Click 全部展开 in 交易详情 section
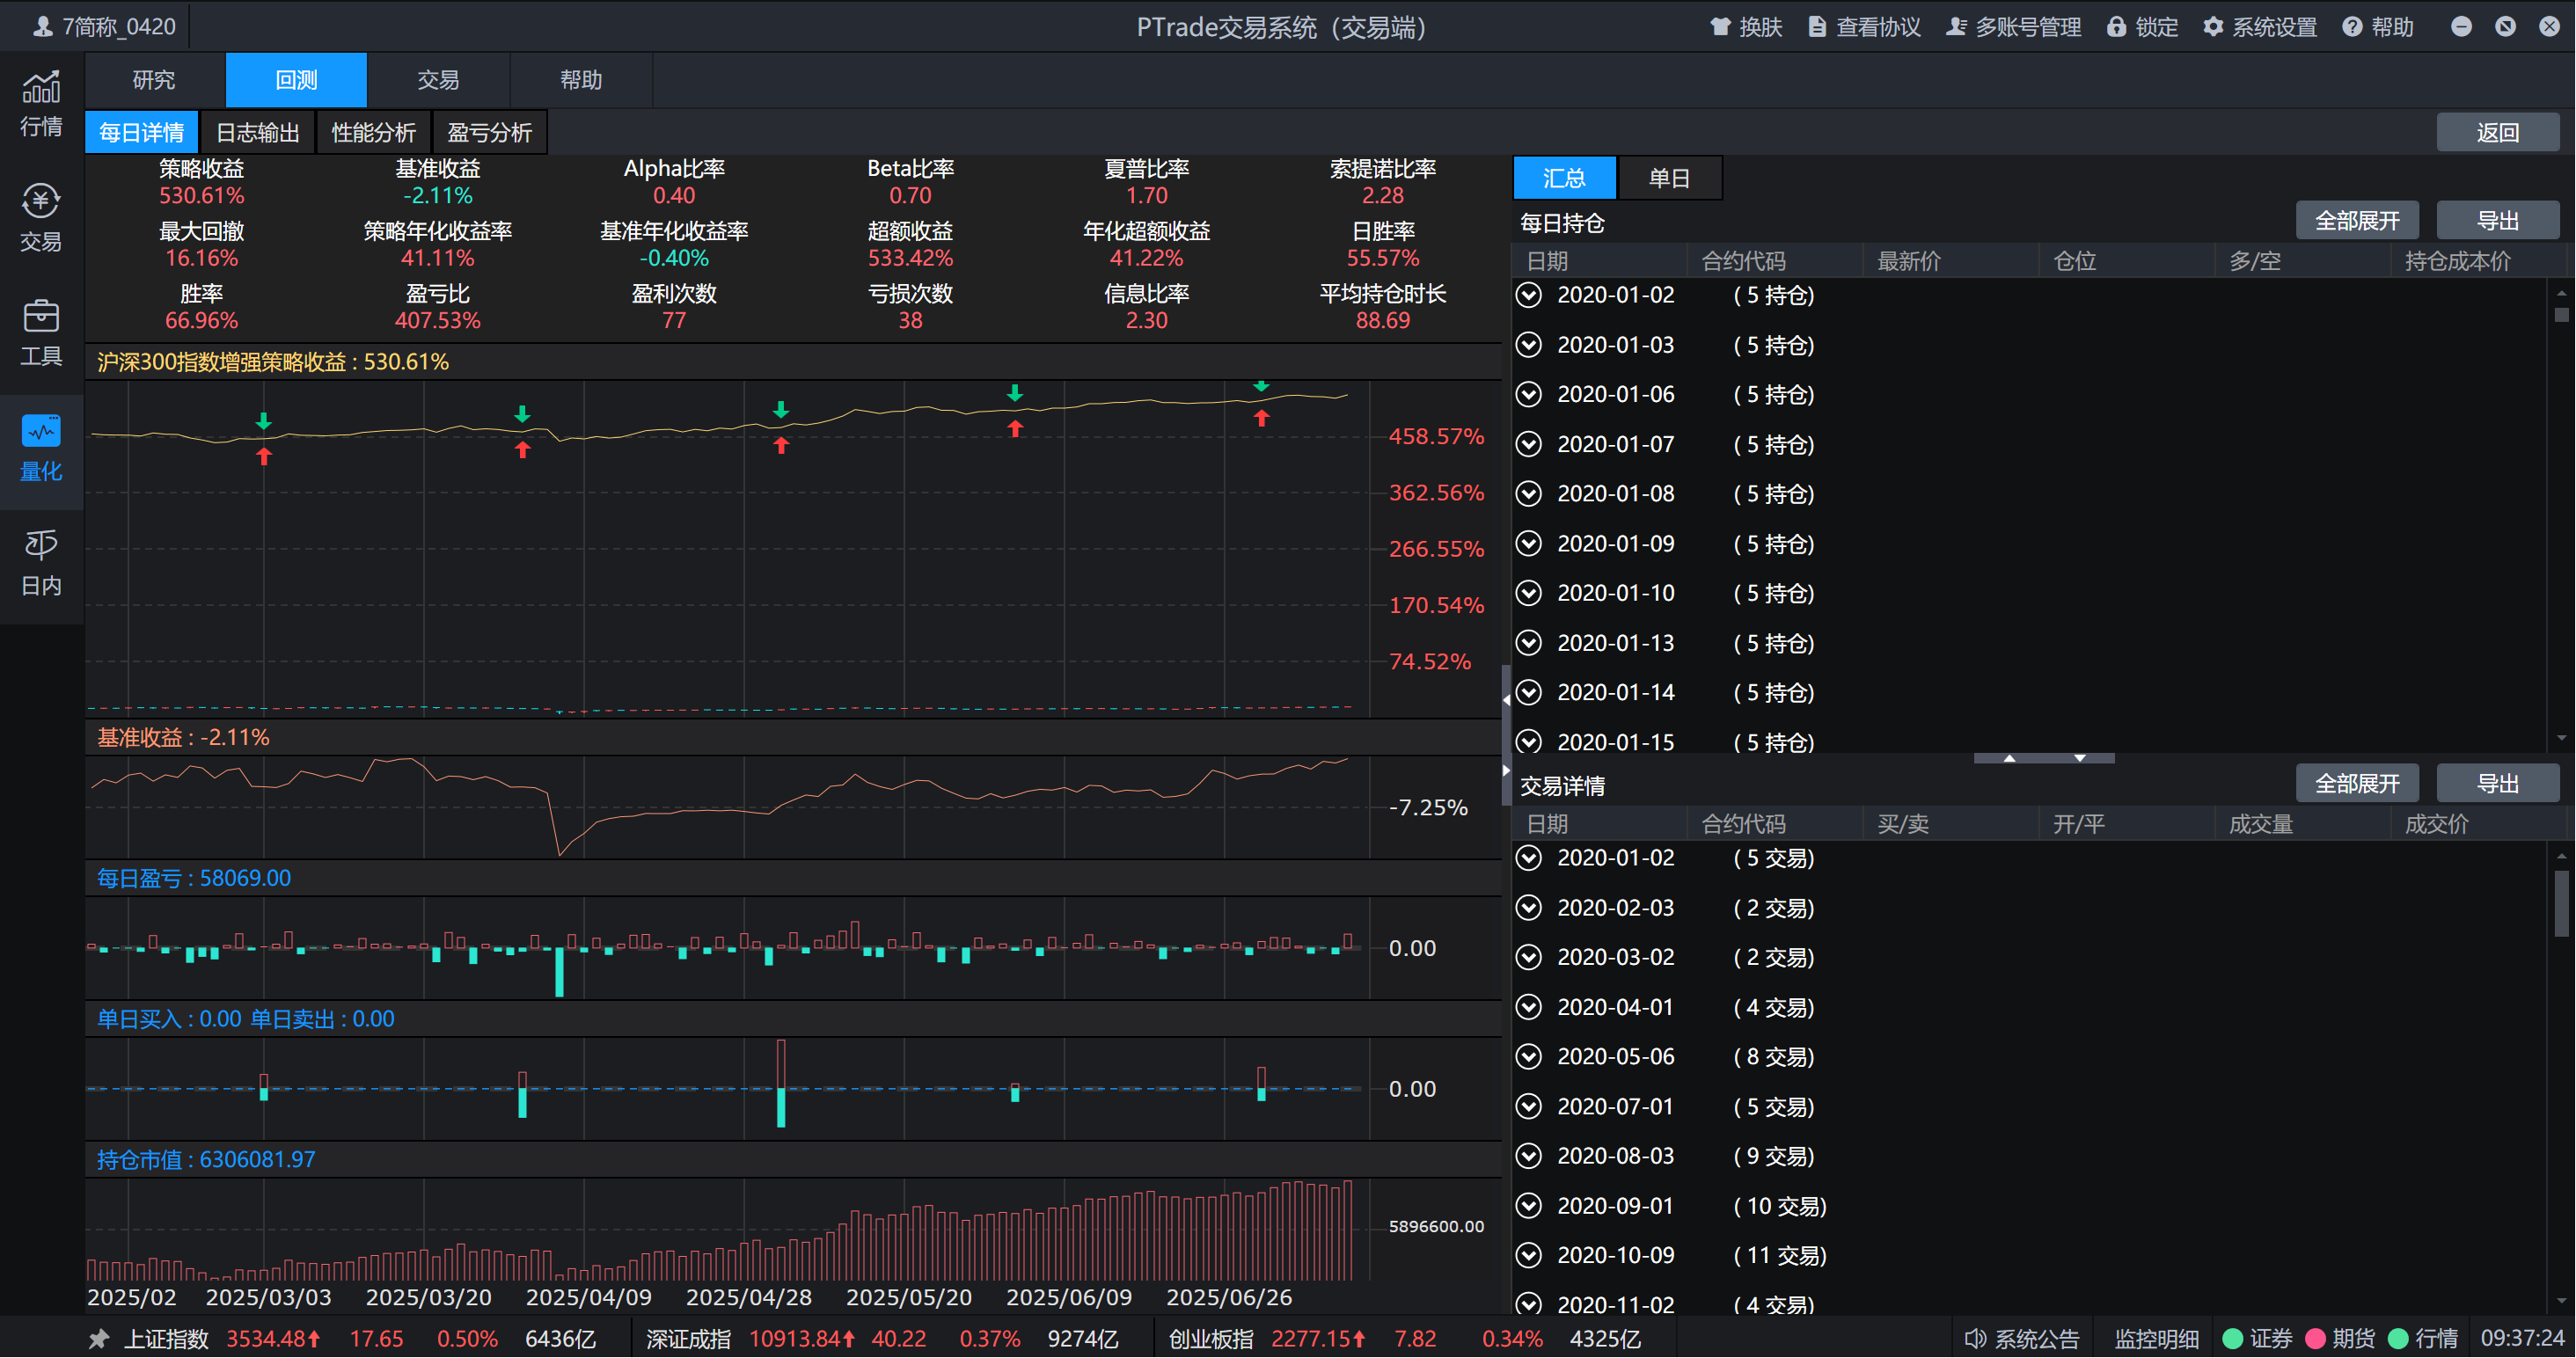Viewport: 2576px width, 1358px height. point(2356,783)
